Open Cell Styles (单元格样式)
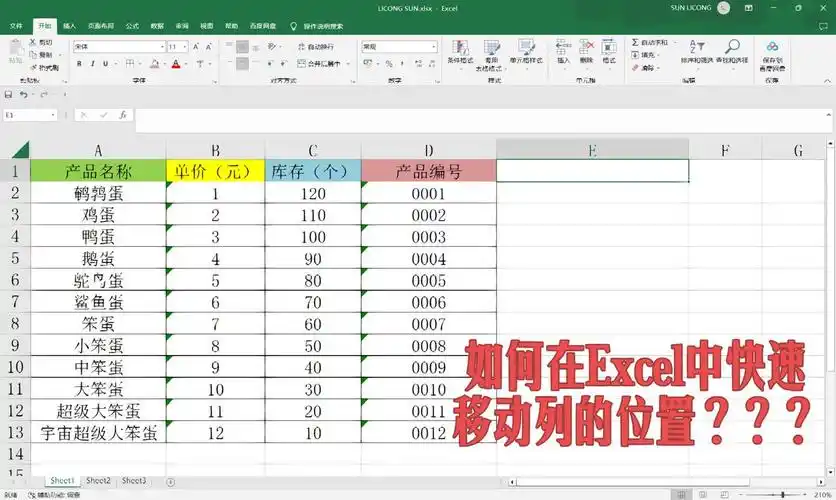Image resolution: width=836 pixels, height=500 pixels. (526, 52)
